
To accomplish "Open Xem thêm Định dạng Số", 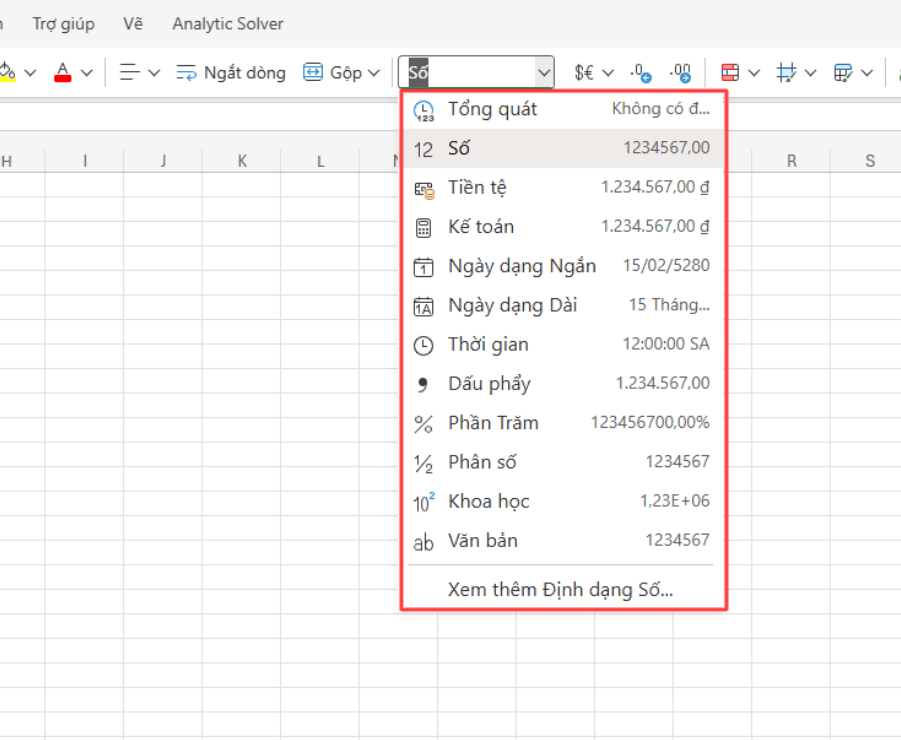I will coord(560,589).
